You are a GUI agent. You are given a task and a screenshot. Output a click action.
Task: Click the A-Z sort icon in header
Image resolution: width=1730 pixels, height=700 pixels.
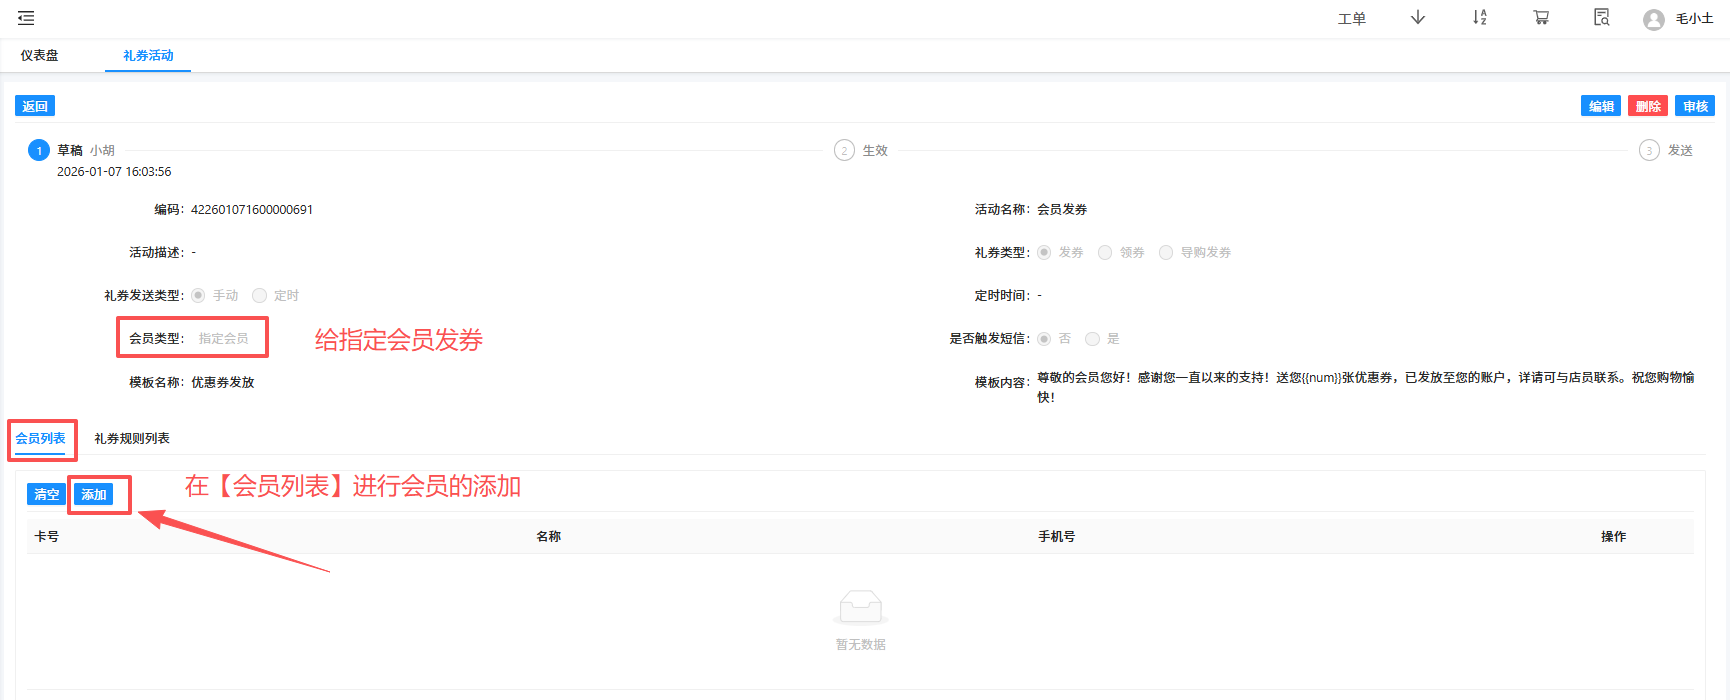[1480, 18]
